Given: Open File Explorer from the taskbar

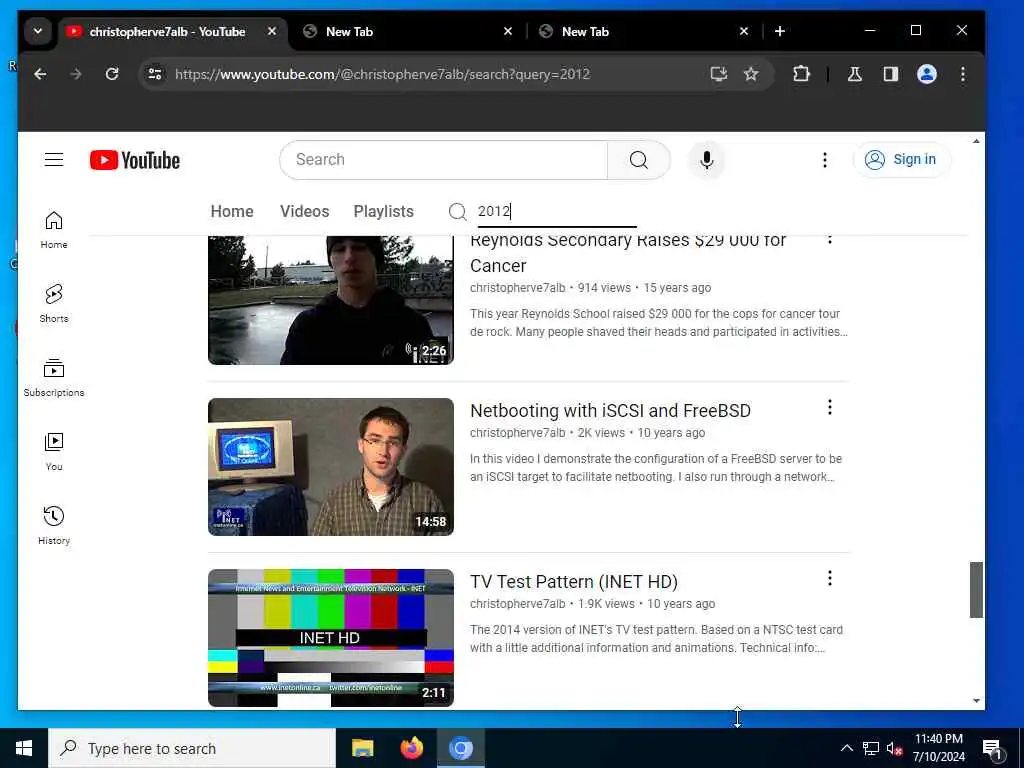Looking at the screenshot, I should click(362, 748).
